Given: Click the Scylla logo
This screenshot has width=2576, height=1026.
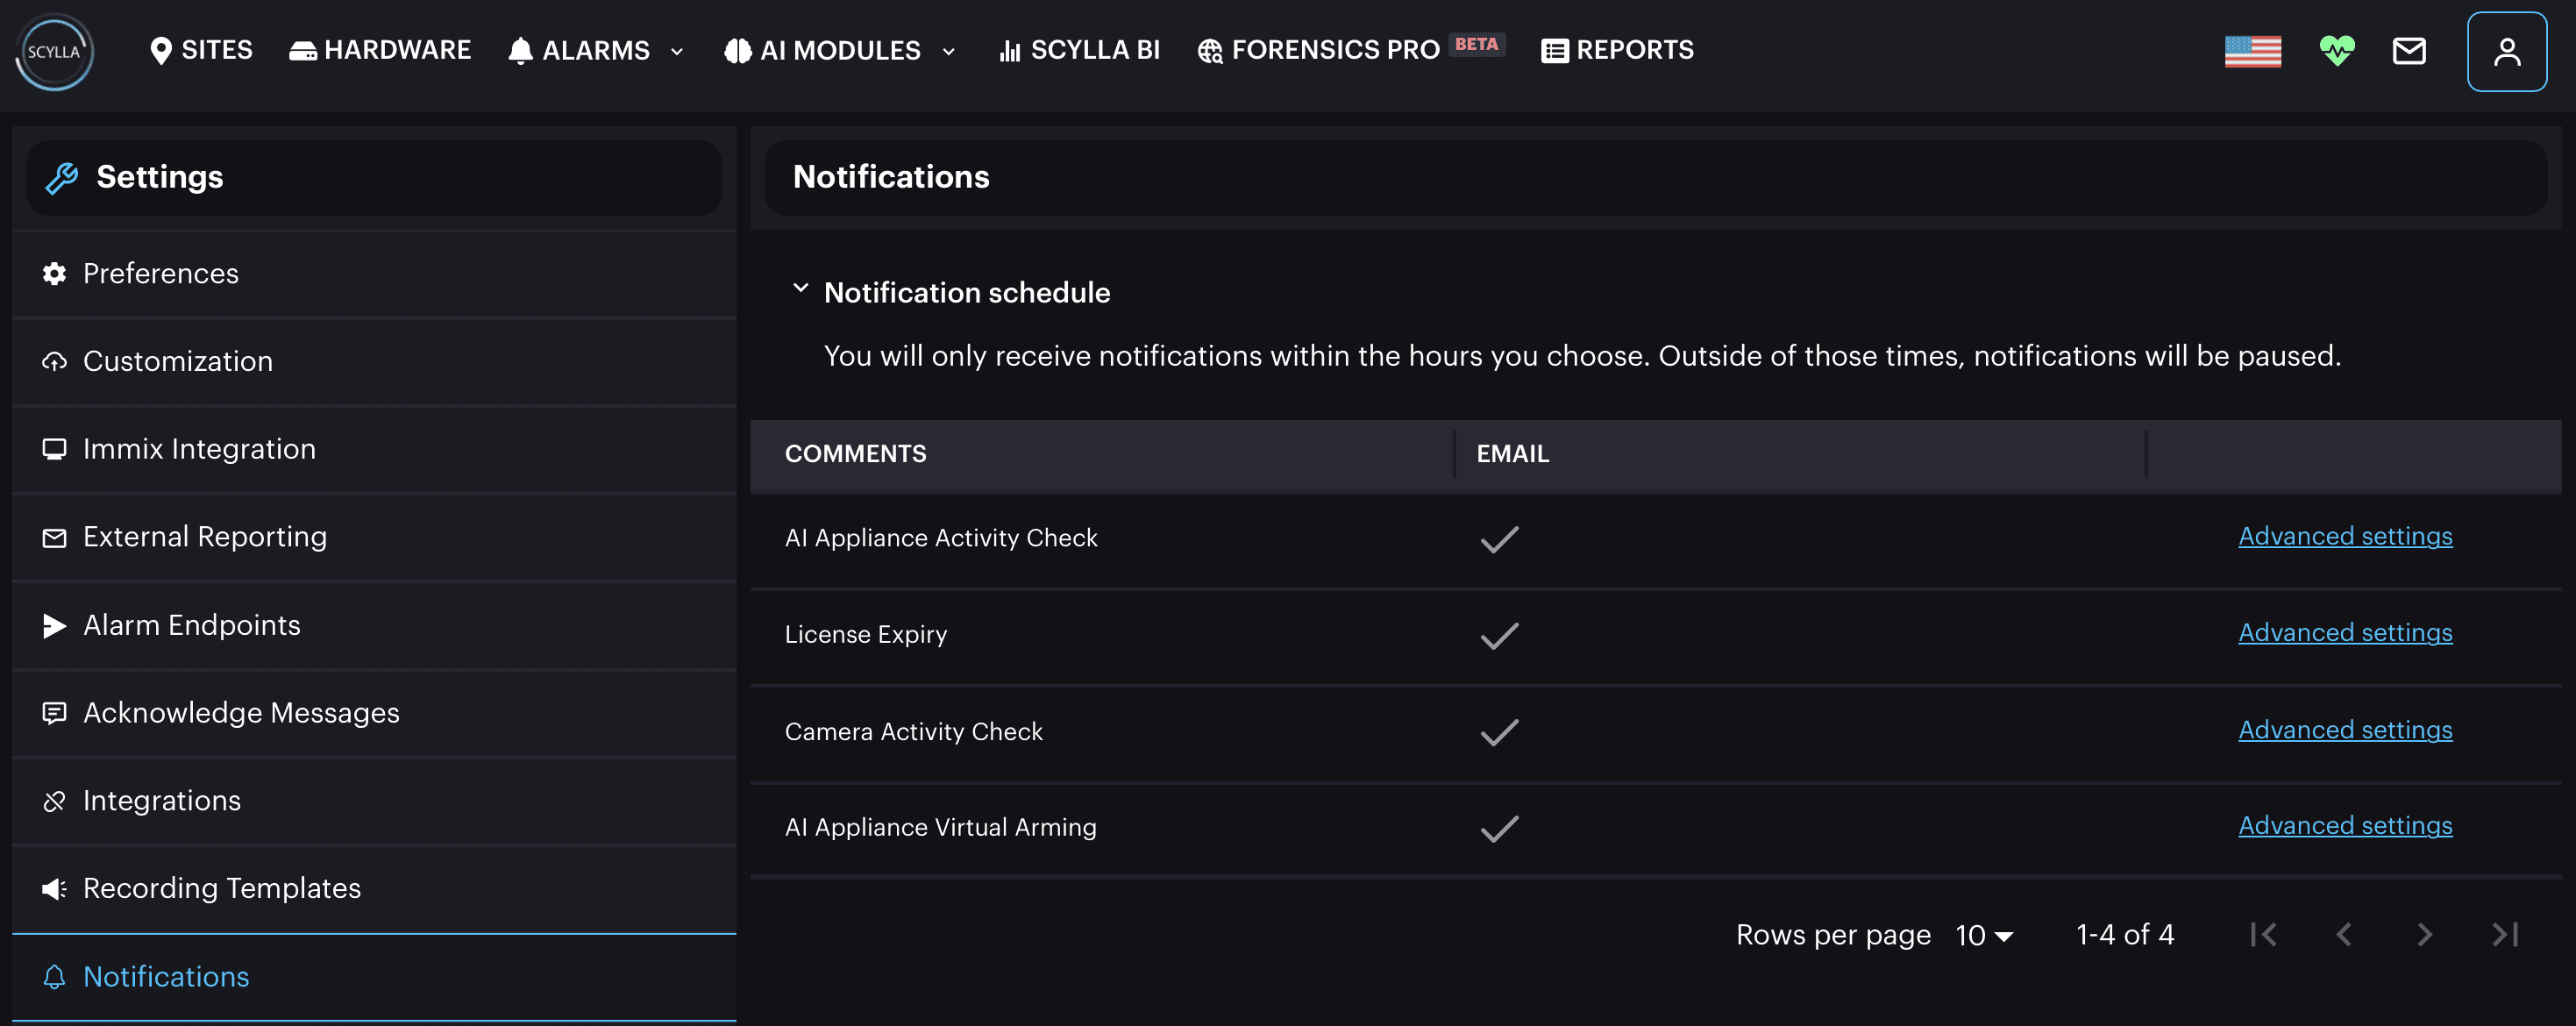Looking at the screenshot, I should tap(54, 52).
